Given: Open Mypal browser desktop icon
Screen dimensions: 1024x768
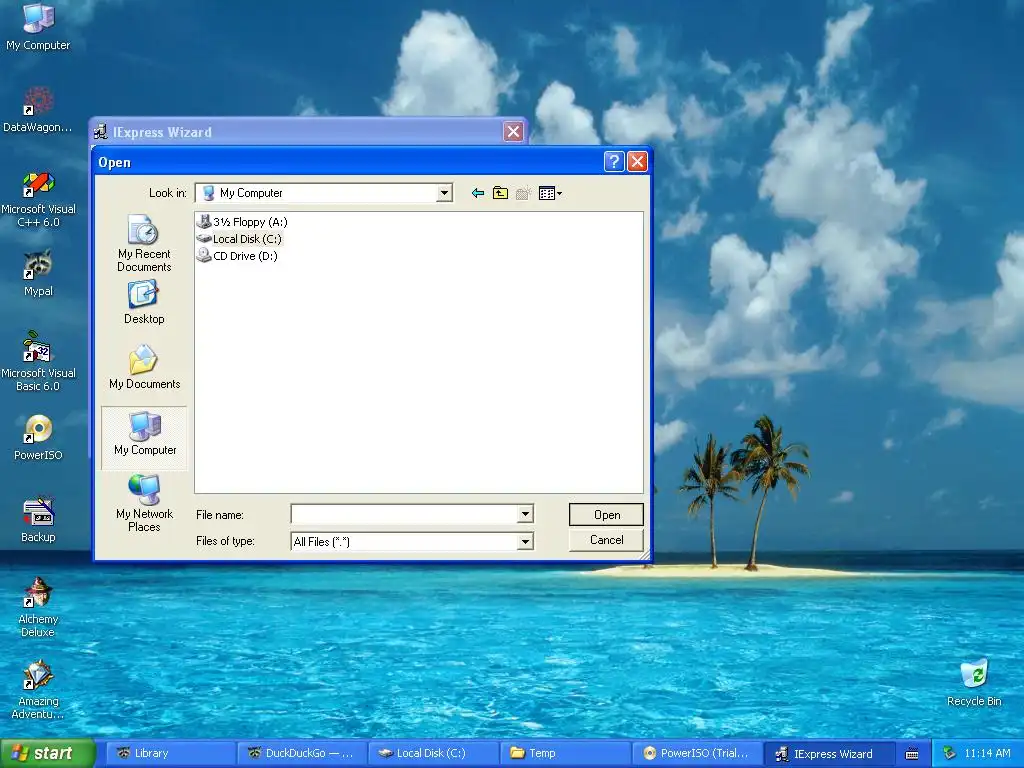Looking at the screenshot, I should click(38, 273).
